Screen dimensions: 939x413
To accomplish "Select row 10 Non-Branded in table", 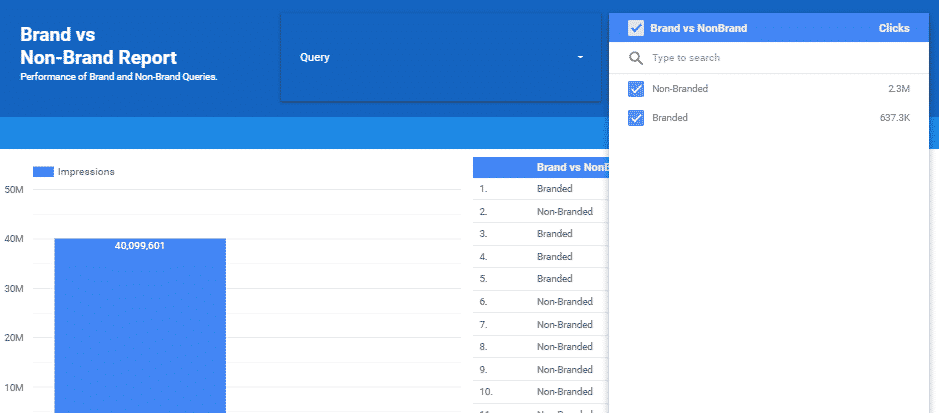I will [x=541, y=391].
